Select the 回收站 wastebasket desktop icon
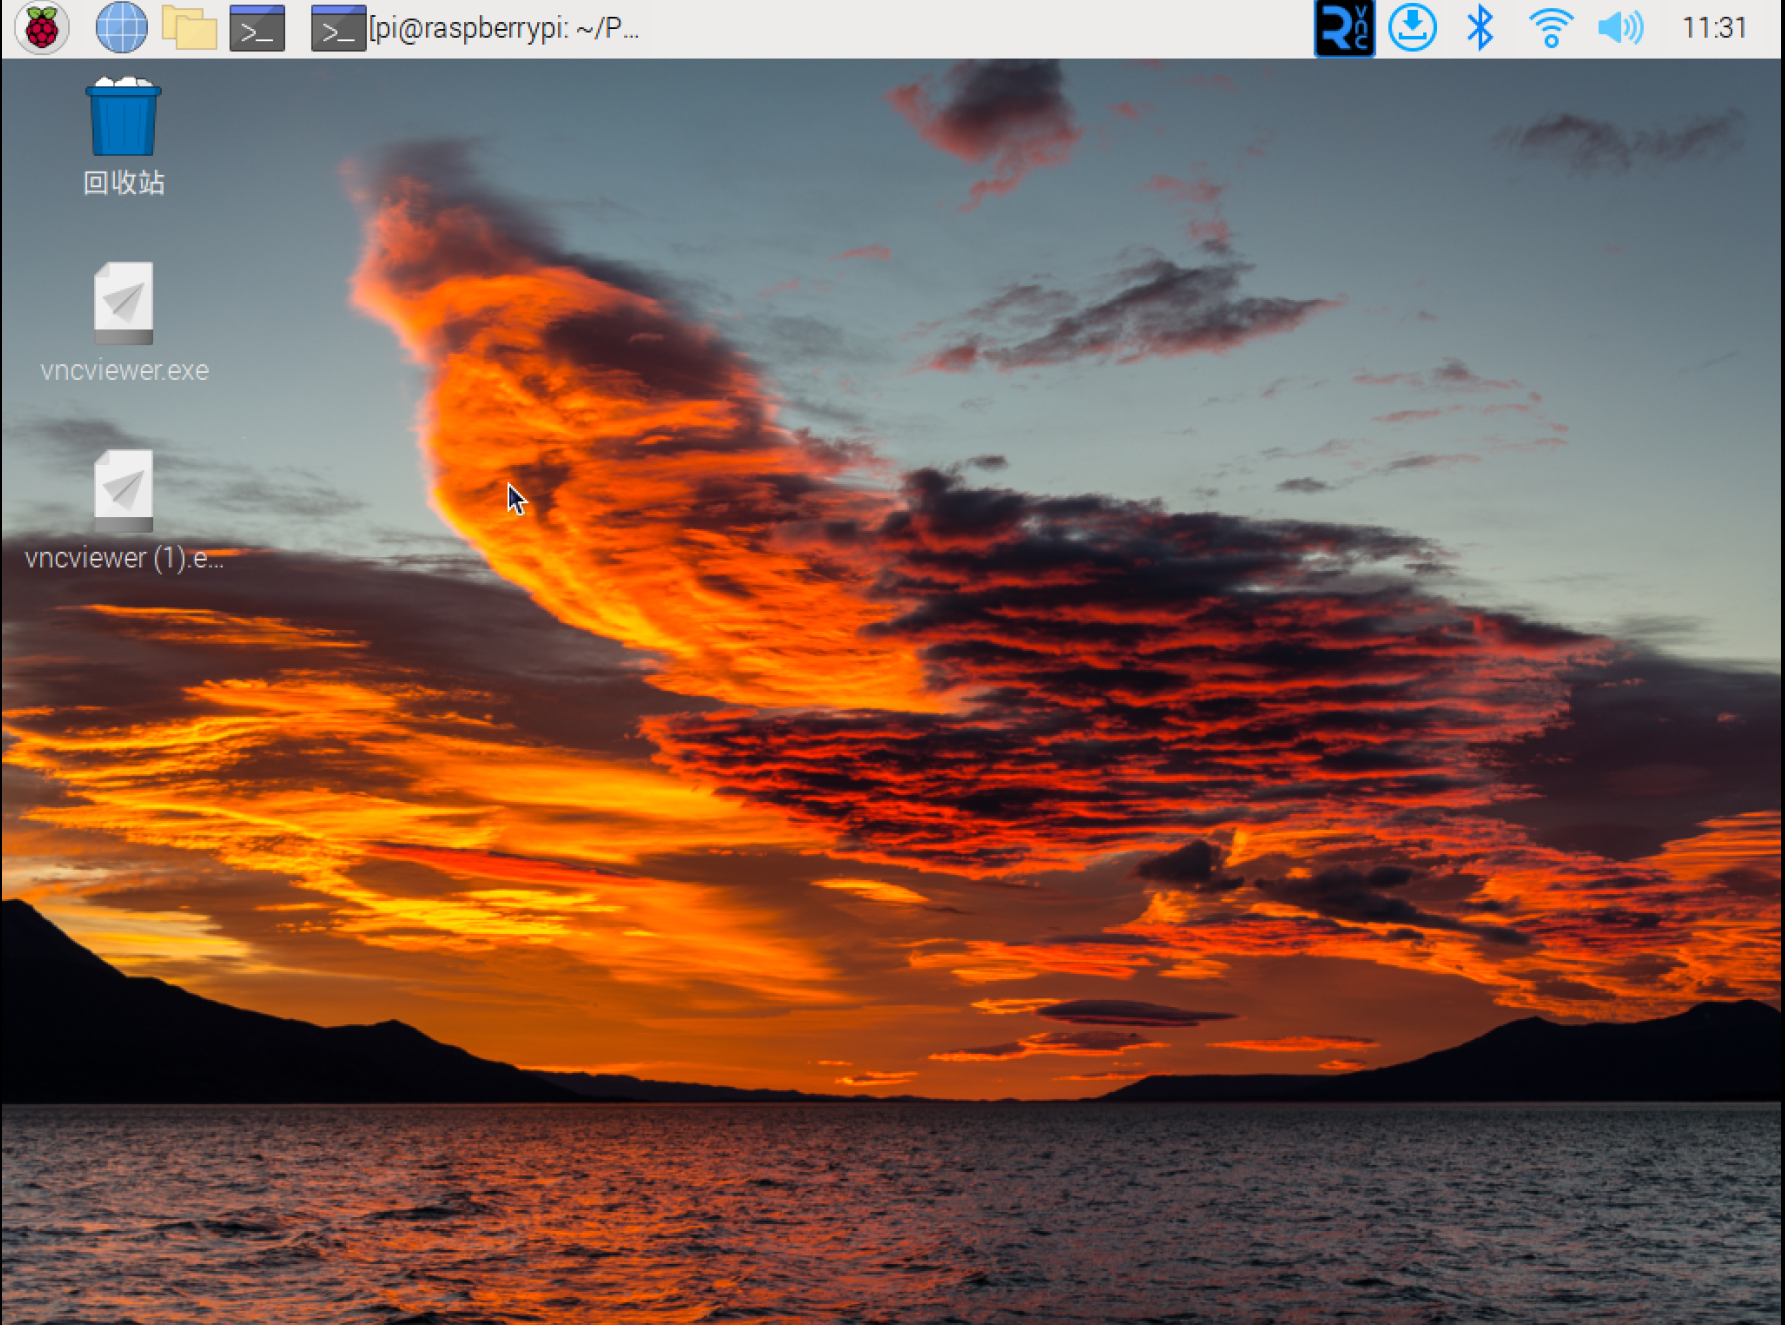Screen dimensions: 1785x1325 coord(123,116)
